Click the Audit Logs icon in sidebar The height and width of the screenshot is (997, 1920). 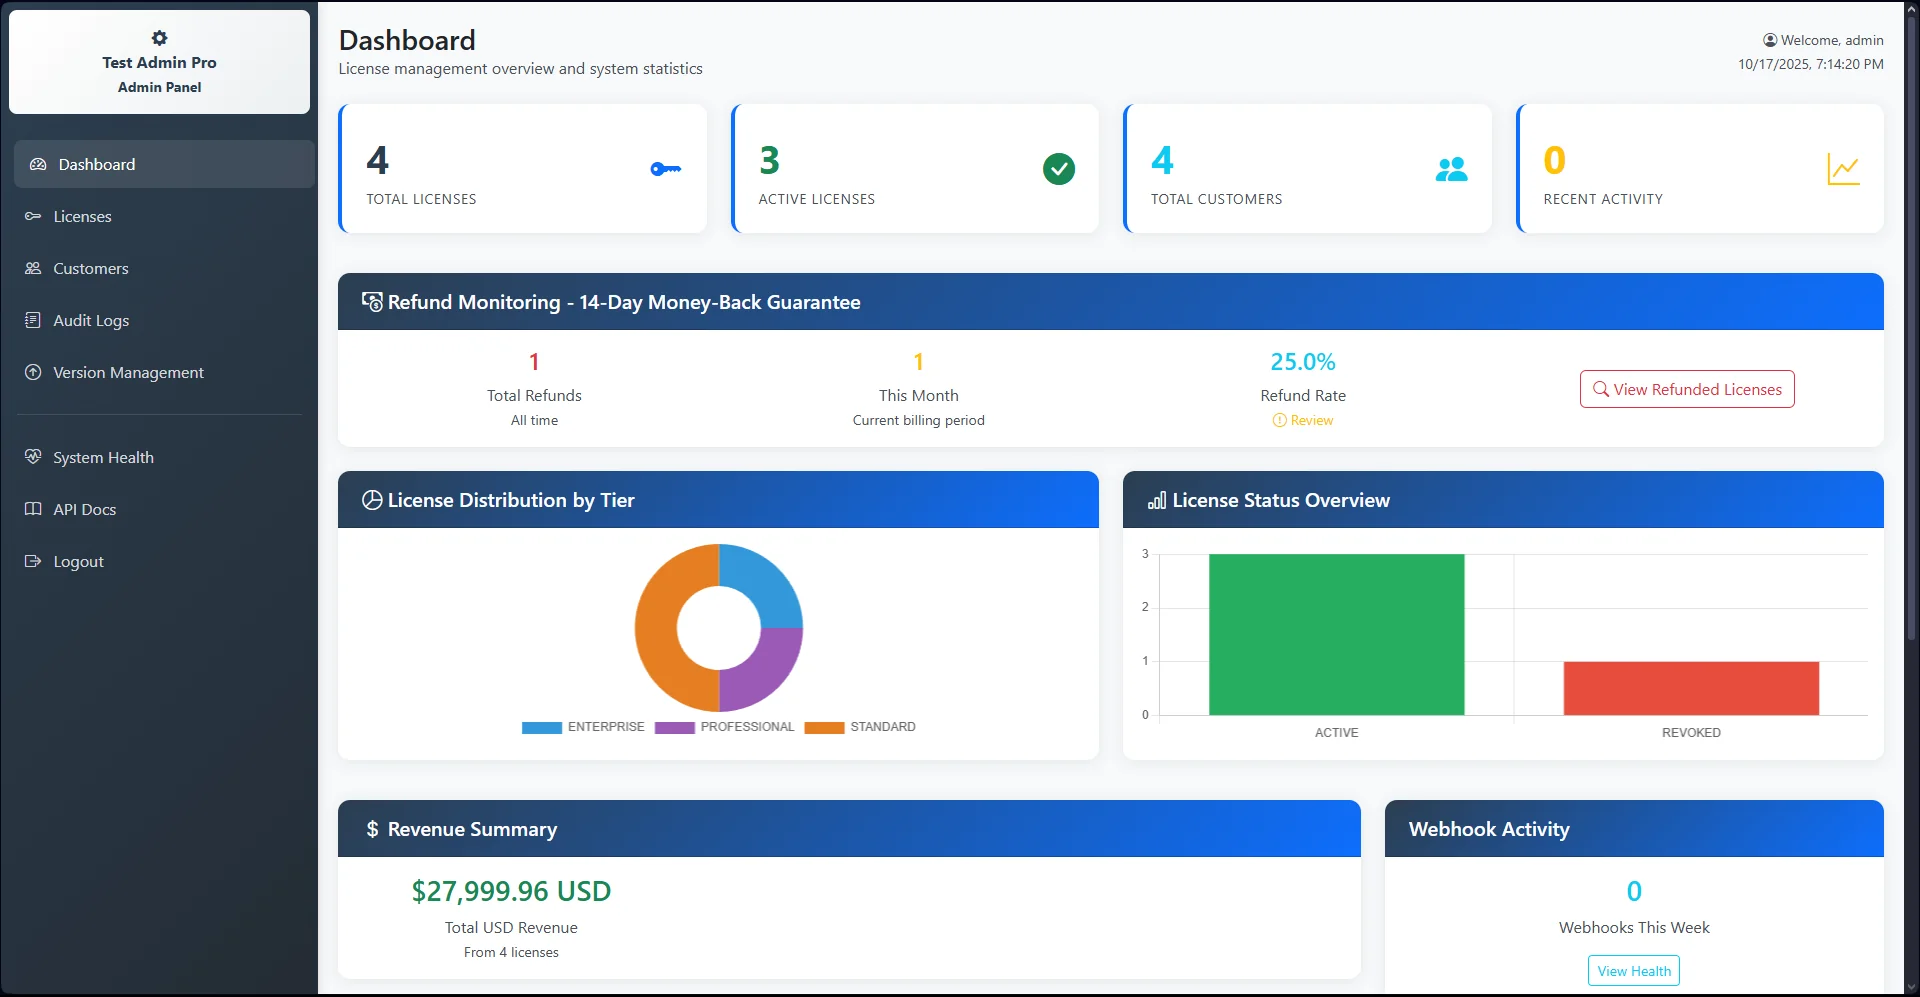tap(33, 320)
